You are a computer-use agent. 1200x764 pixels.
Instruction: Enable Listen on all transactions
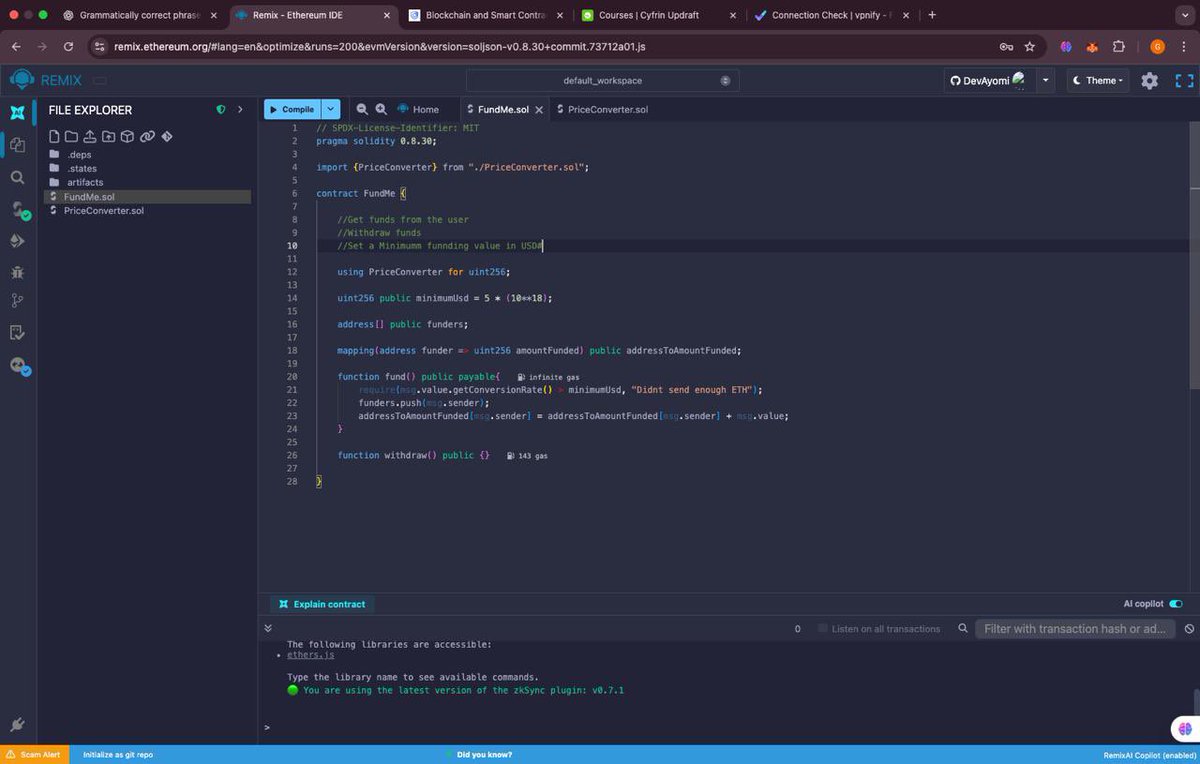(822, 629)
